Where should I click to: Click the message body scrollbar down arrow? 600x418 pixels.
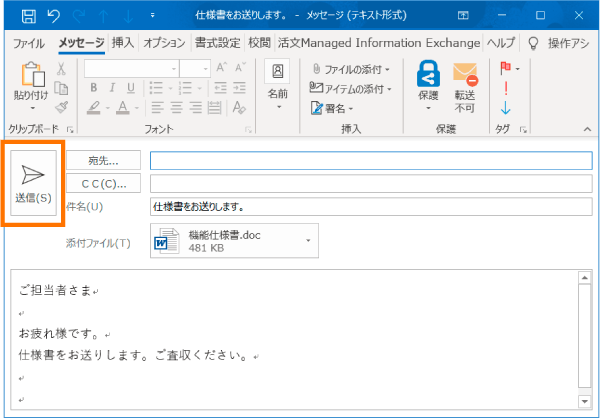pyautogui.click(x=584, y=401)
